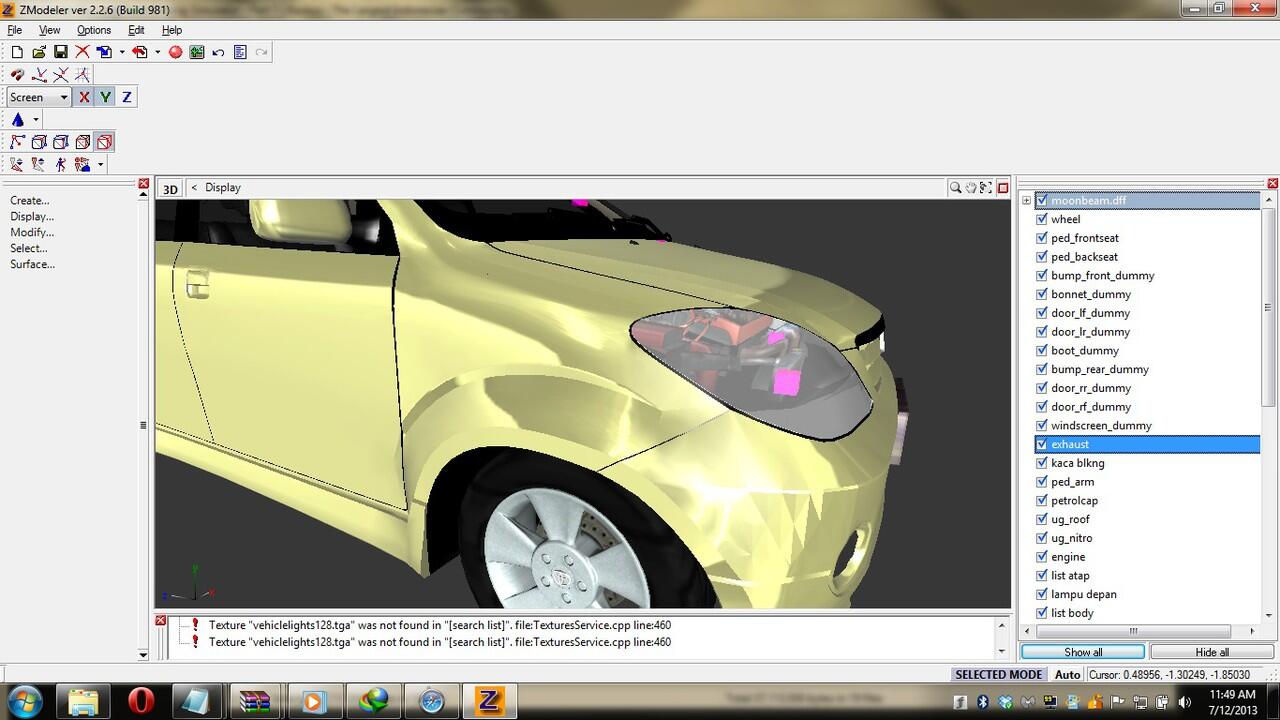1280x720 pixels.
Task: Toggle visibility checkbox for bonnet_dummy
Action: pyautogui.click(x=1042, y=294)
